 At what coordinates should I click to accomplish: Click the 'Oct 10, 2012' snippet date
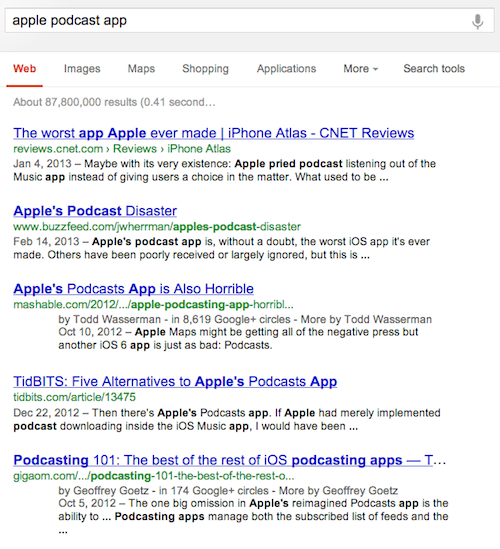point(90,332)
